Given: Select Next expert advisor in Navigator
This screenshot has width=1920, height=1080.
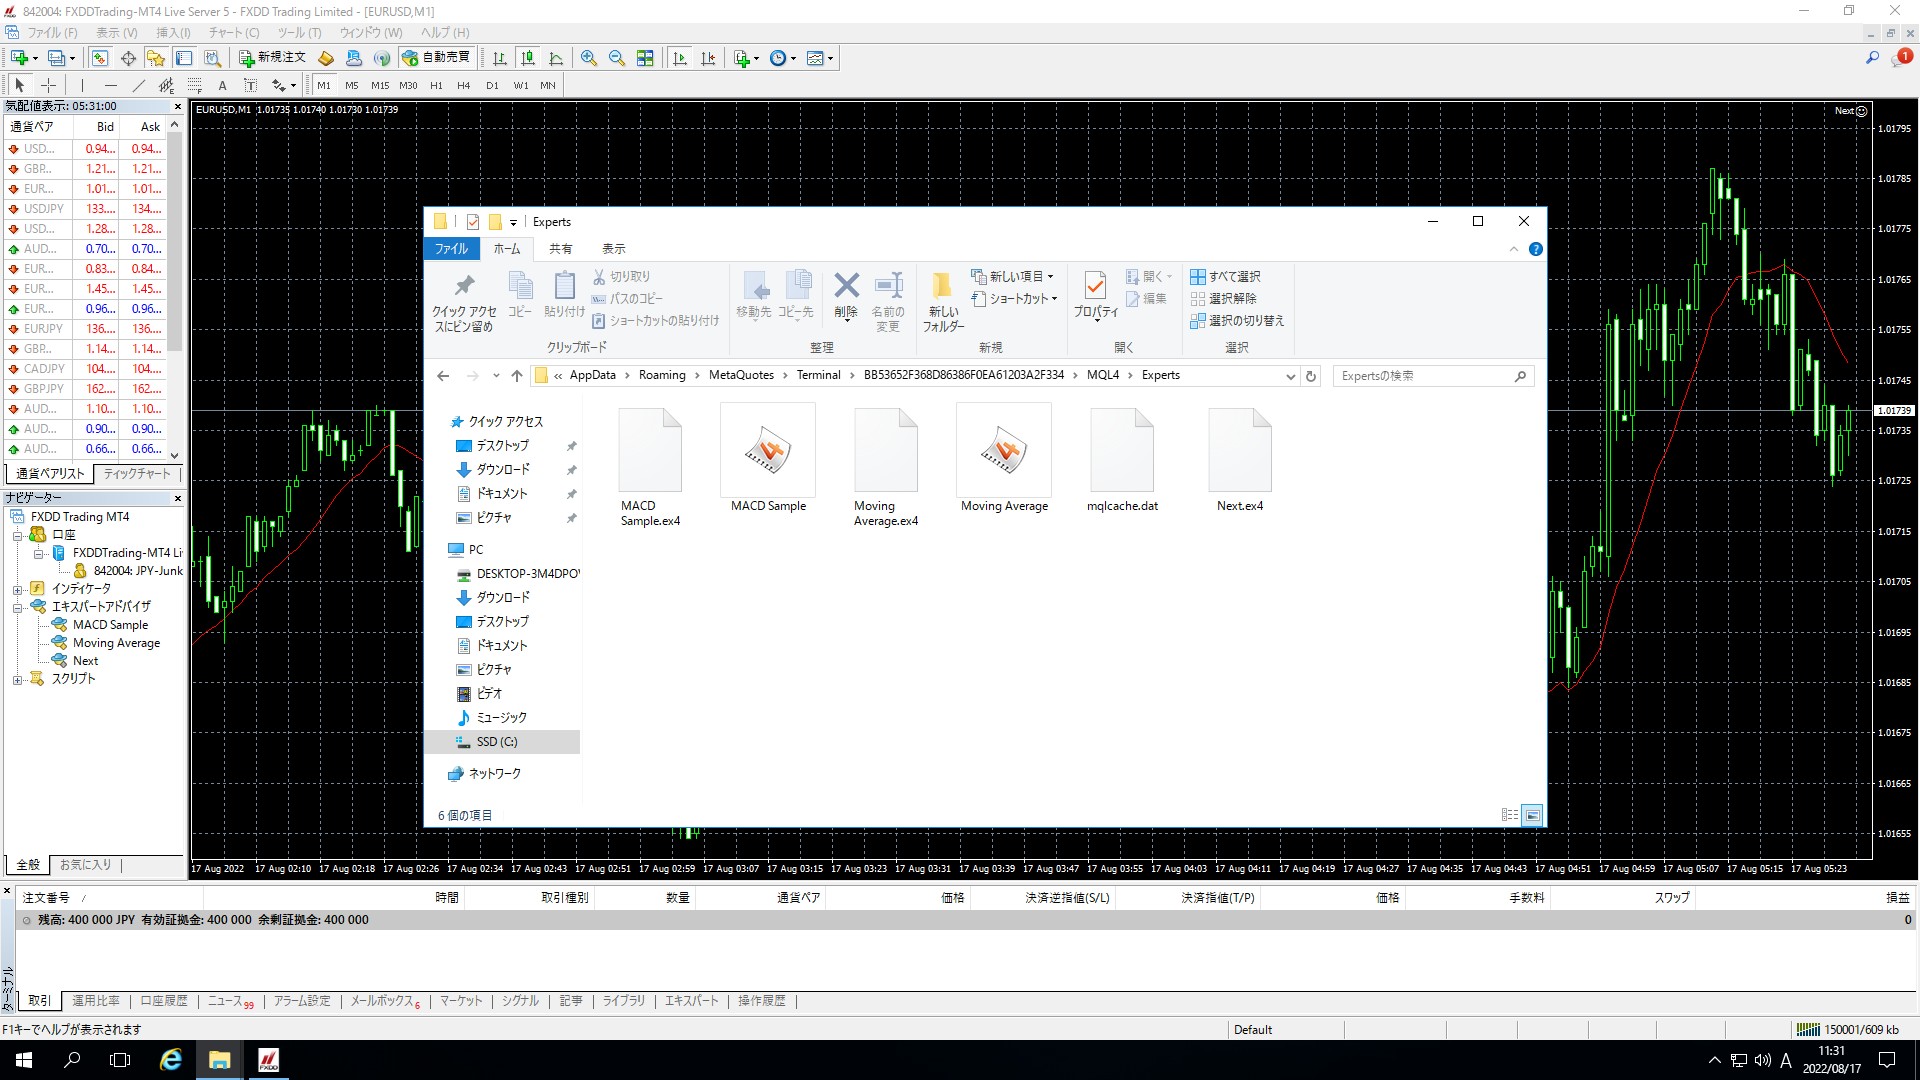Looking at the screenshot, I should [x=85, y=661].
